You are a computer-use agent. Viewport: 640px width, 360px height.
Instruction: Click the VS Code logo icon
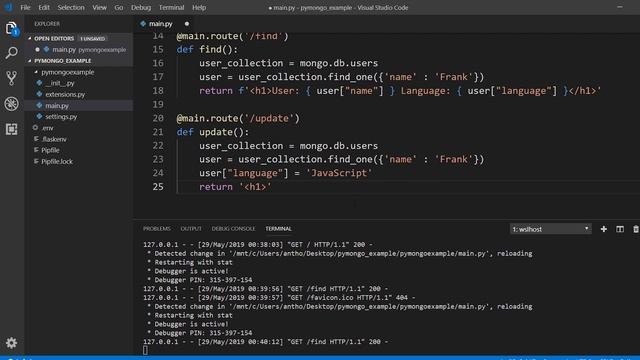(x=8, y=7)
